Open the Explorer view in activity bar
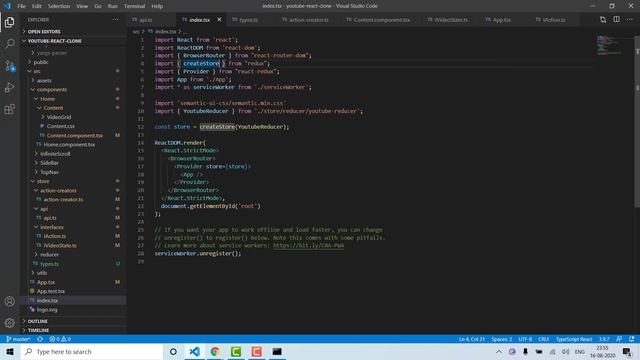Image resolution: width=640 pixels, height=360 pixels. pos(9,22)
